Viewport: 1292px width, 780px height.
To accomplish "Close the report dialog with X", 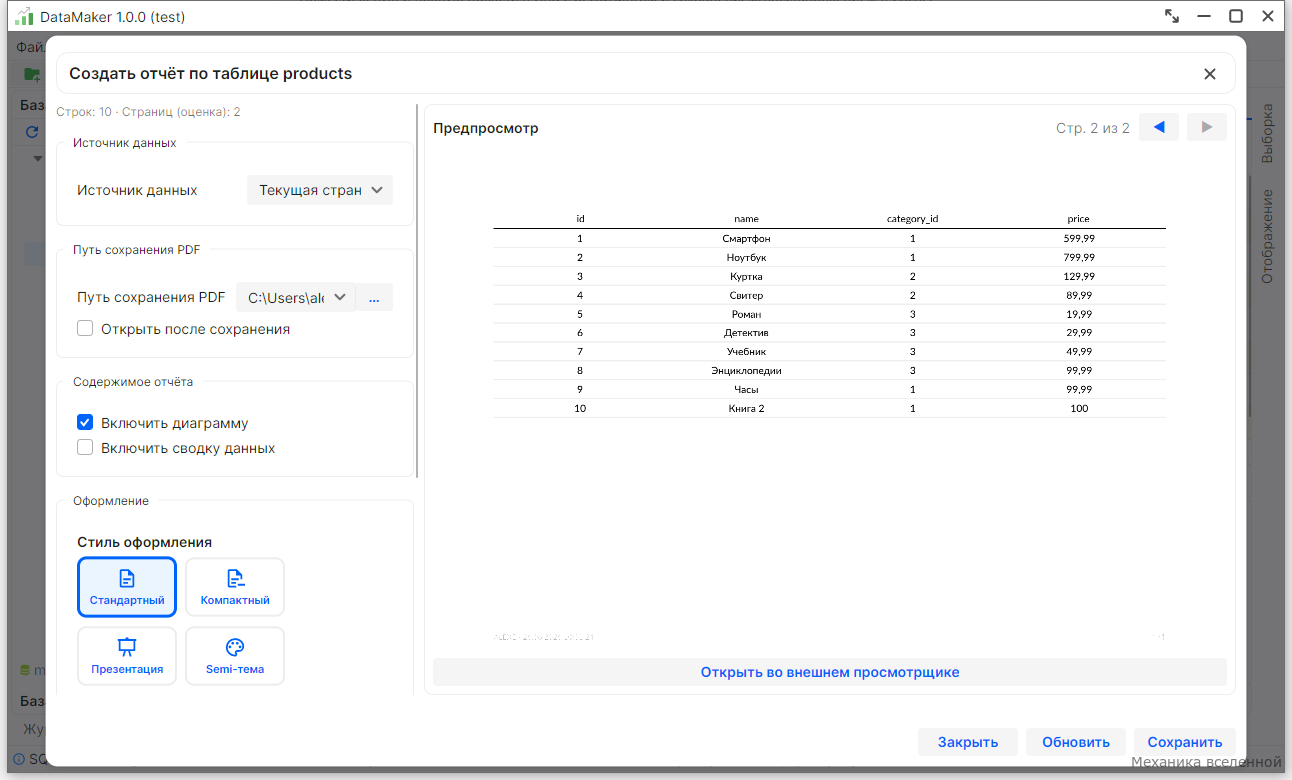I will click(x=1210, y=74).
